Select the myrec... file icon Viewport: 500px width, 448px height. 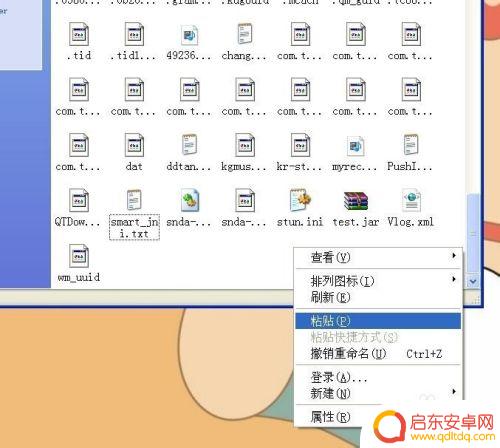[355, 146]
